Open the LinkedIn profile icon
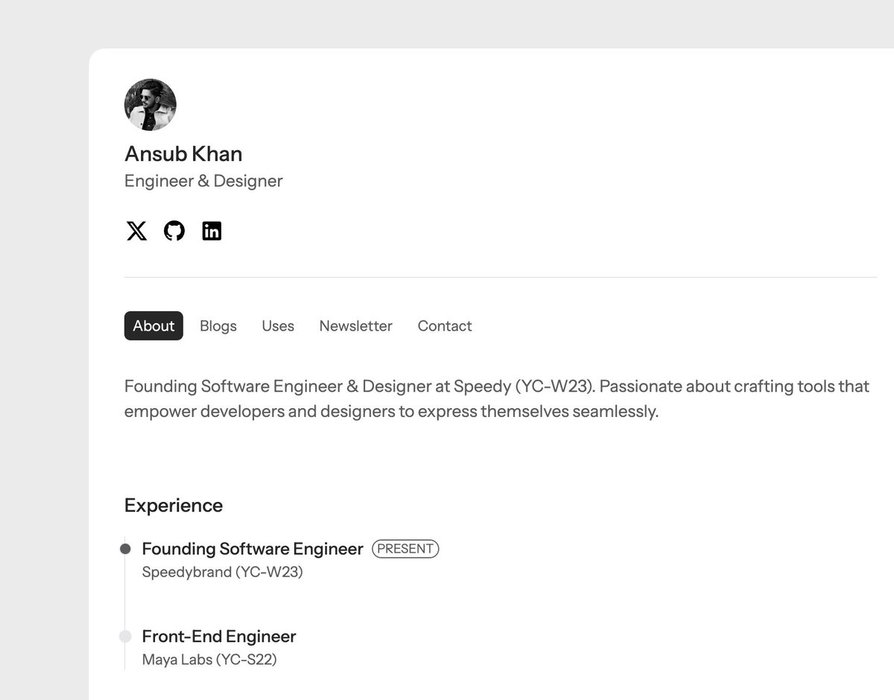 [x=212, y=231]
